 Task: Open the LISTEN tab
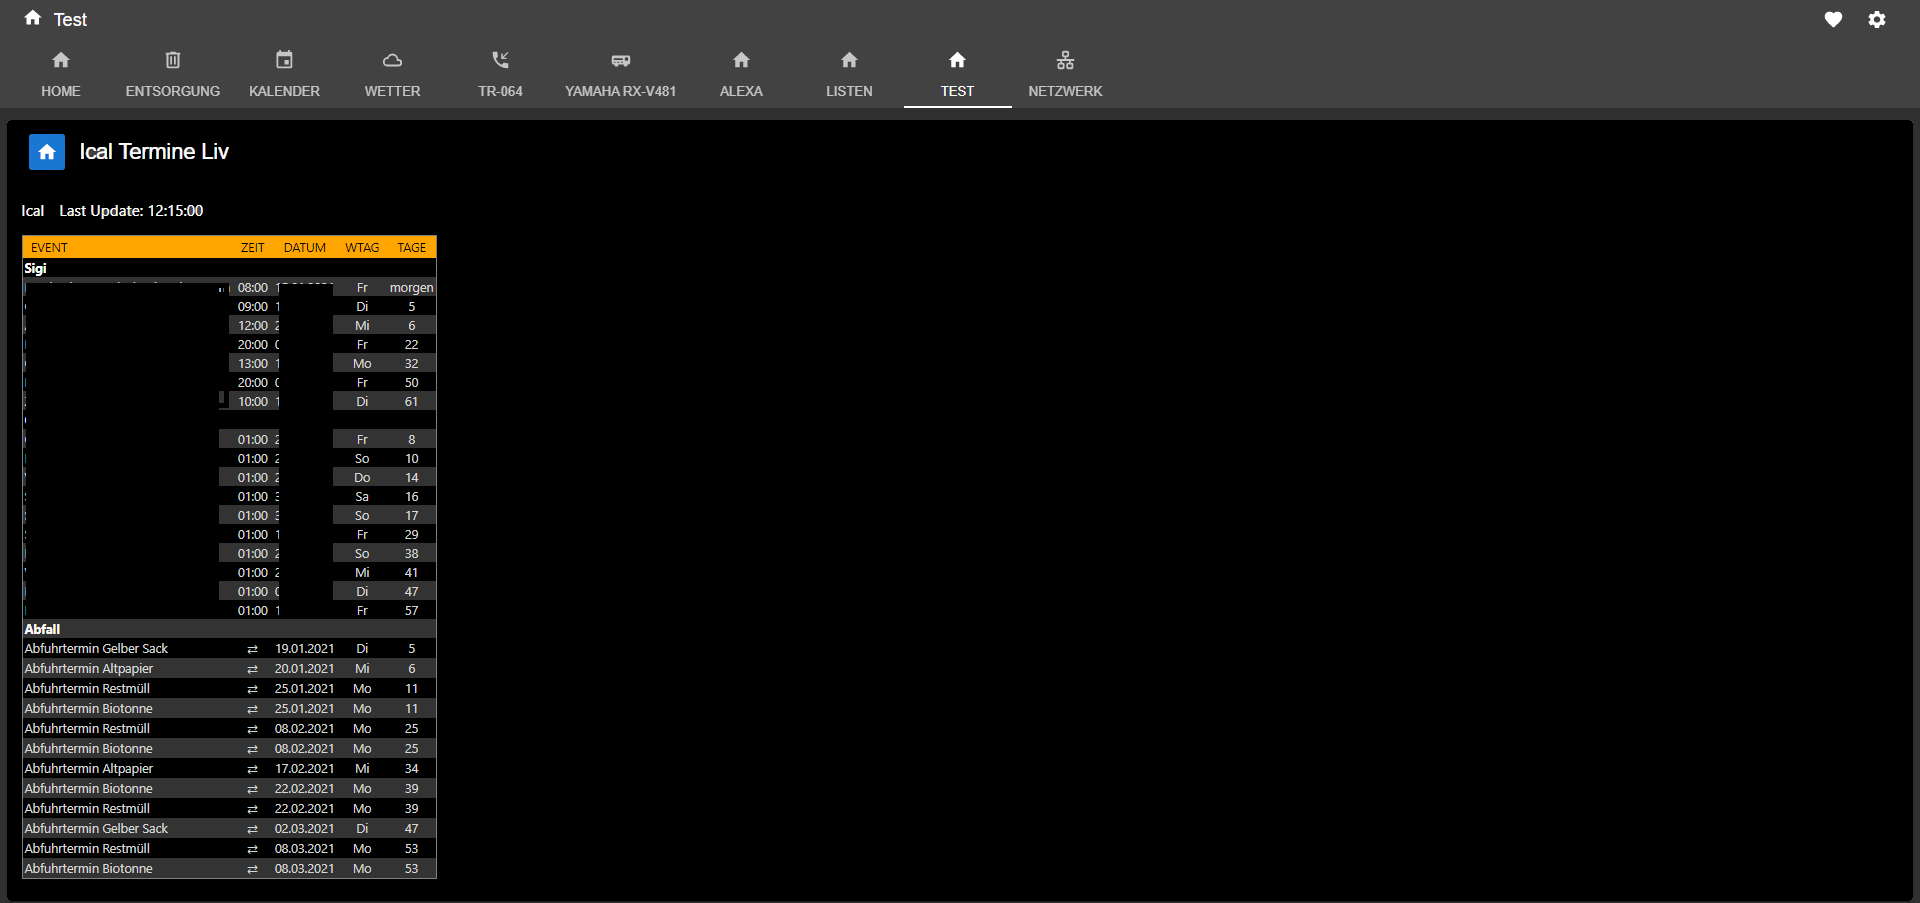point(849,74)
